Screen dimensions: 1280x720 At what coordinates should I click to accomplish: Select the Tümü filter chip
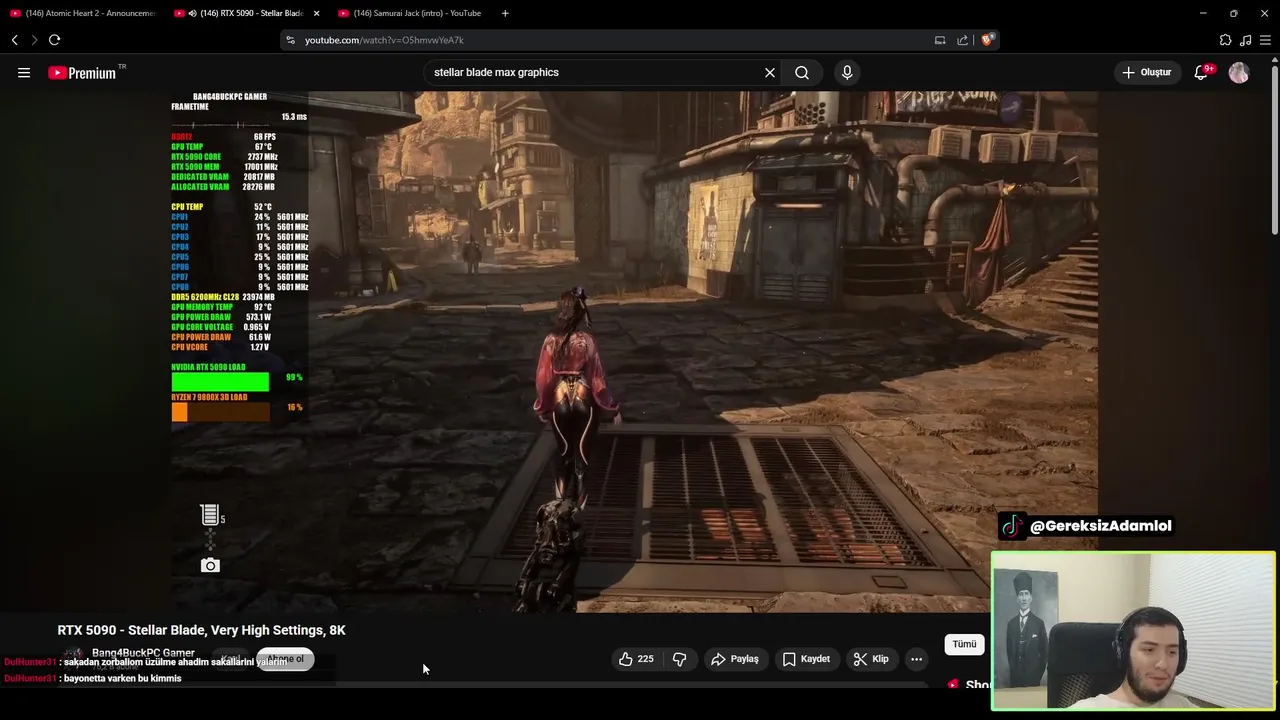pos(964,644)
